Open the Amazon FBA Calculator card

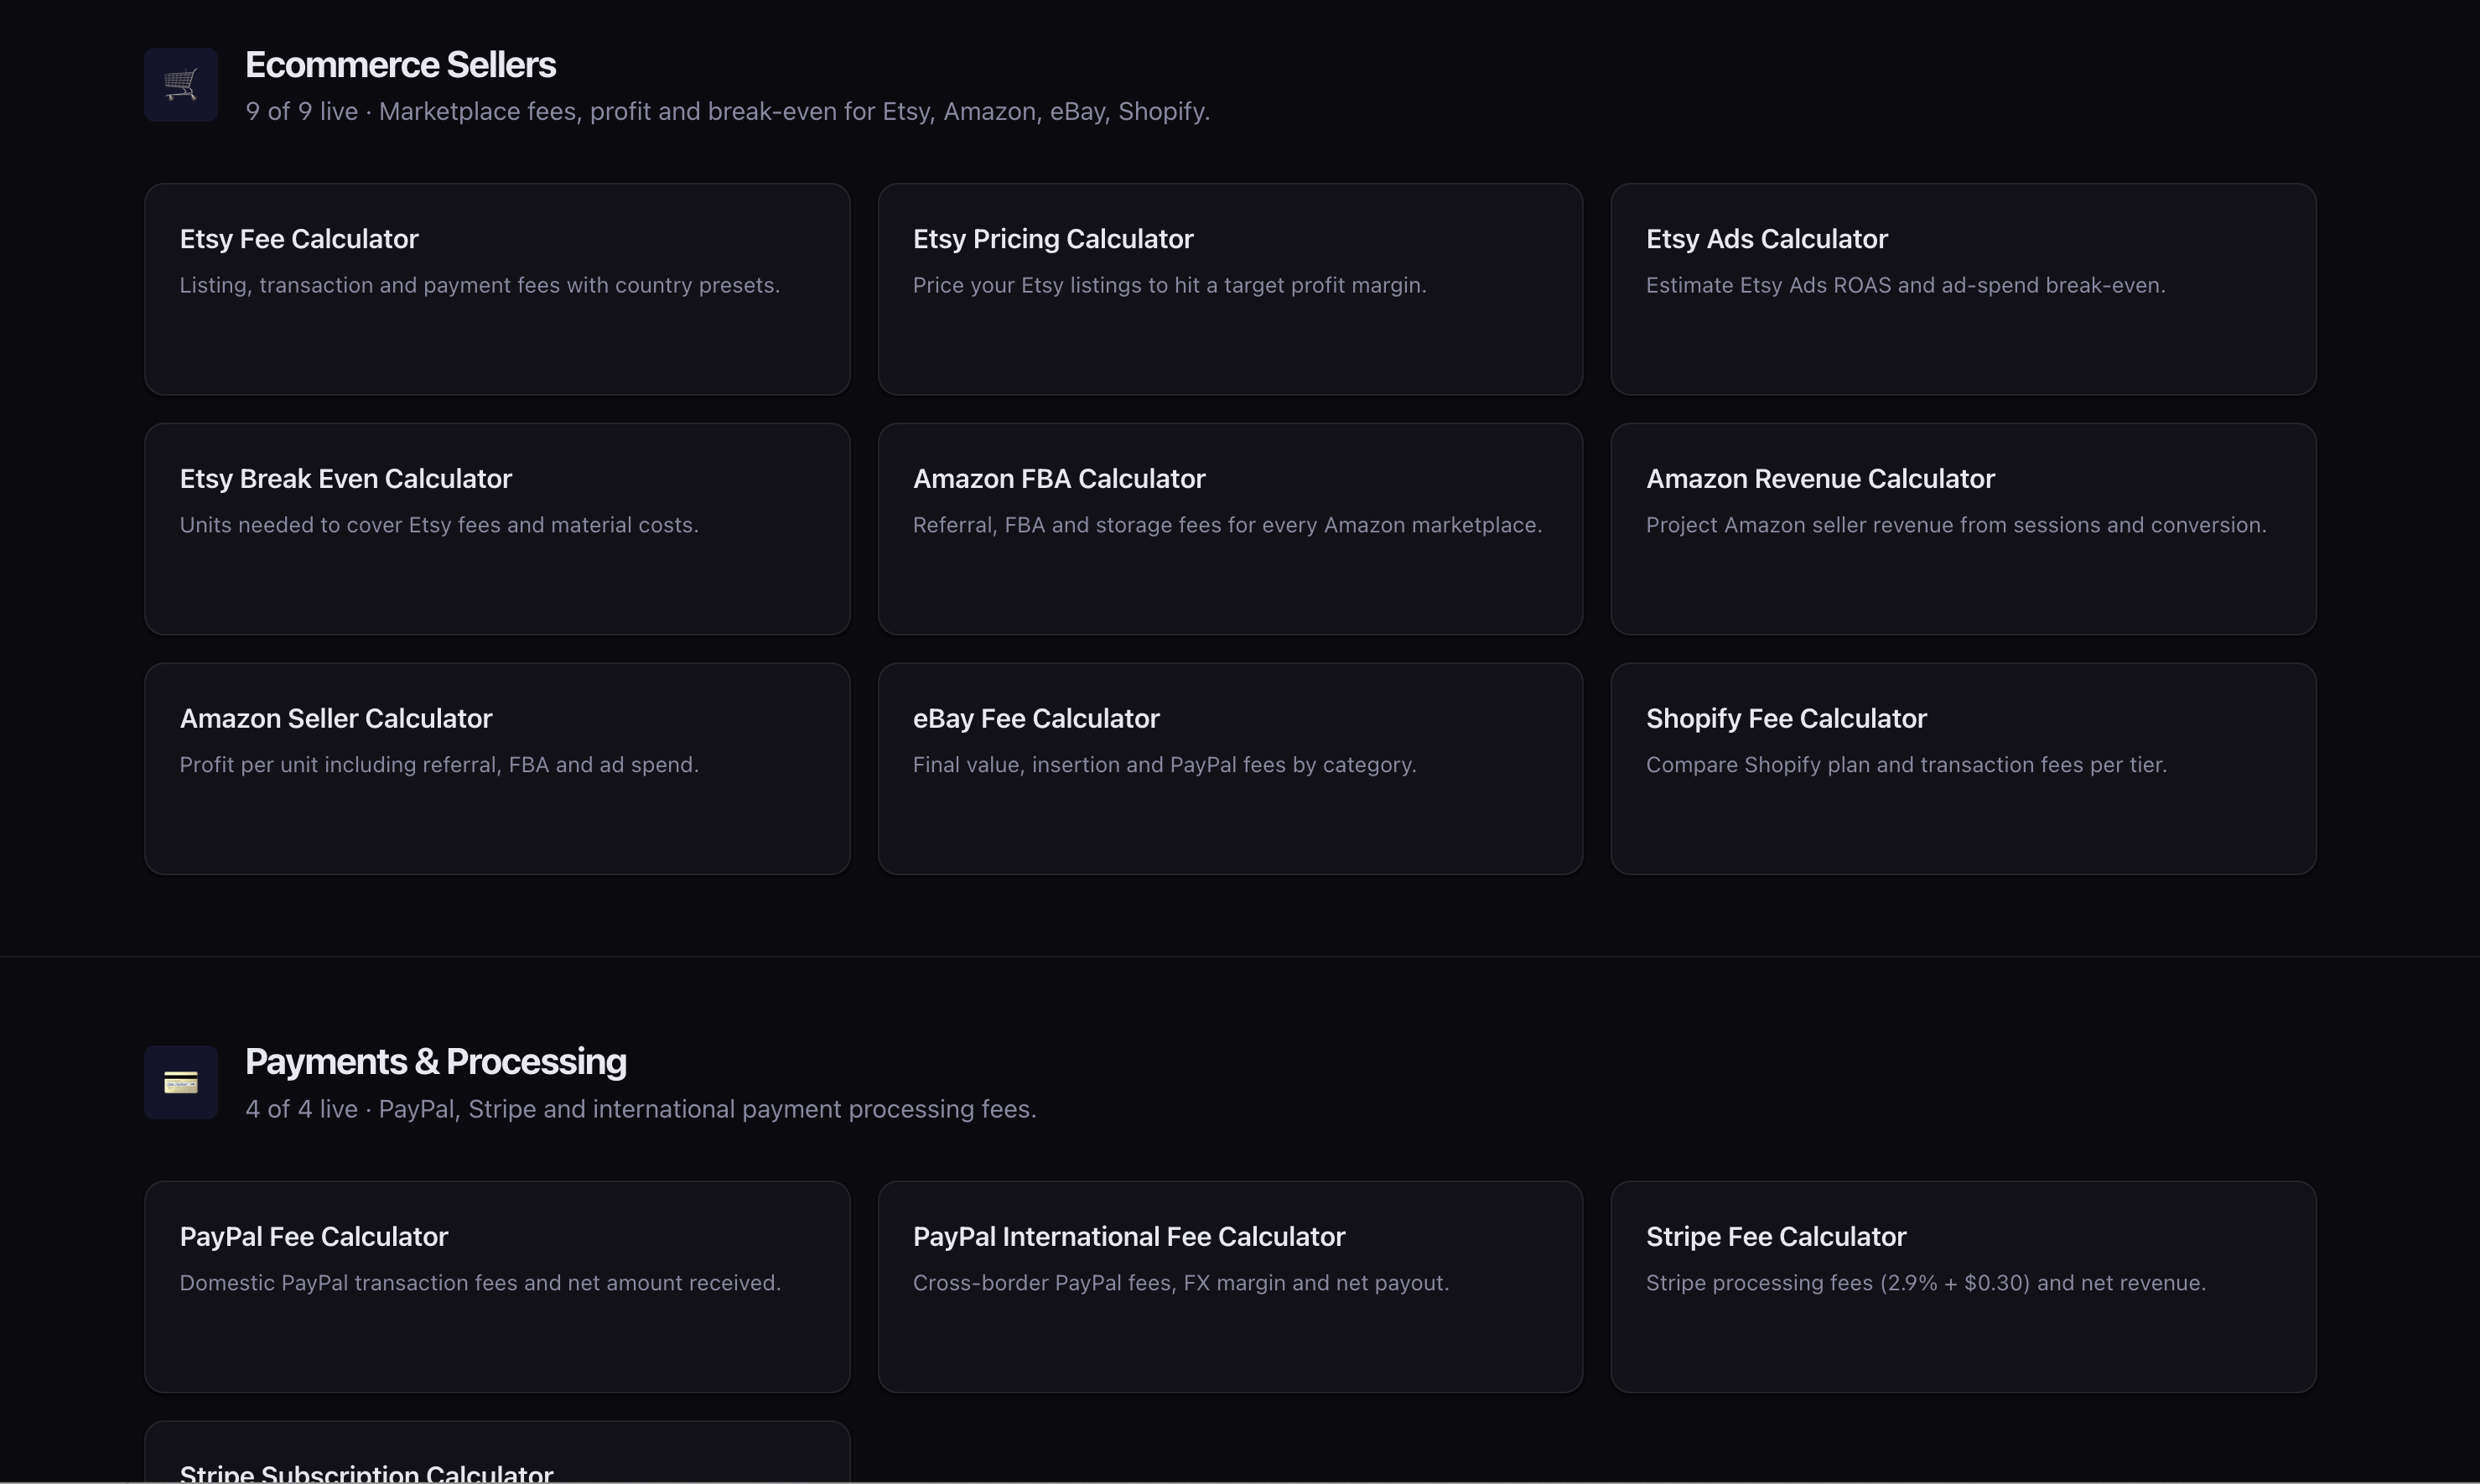pos(1230,529)
